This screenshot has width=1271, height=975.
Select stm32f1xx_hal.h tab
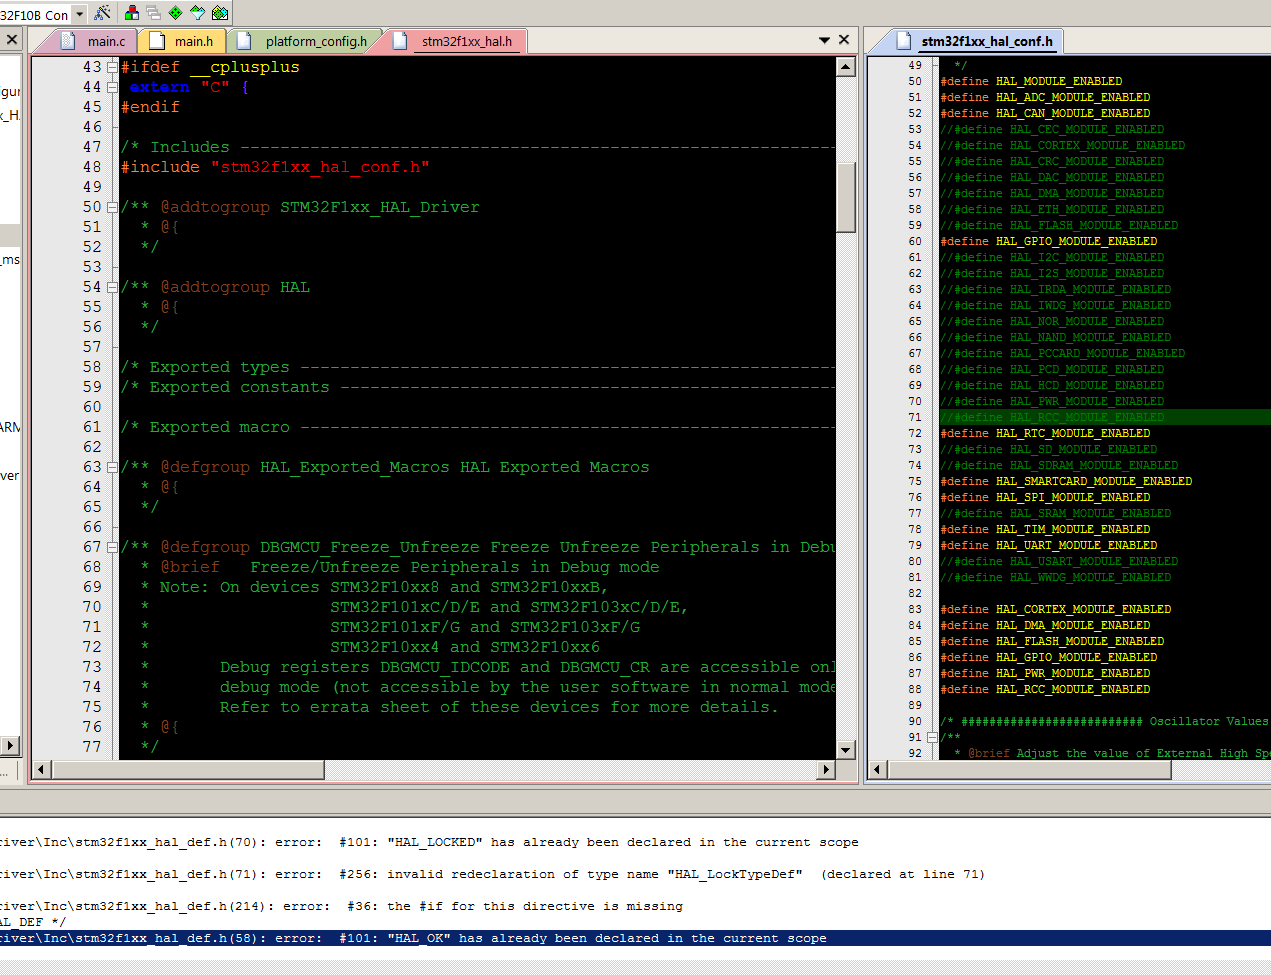[x=456, y=41]
